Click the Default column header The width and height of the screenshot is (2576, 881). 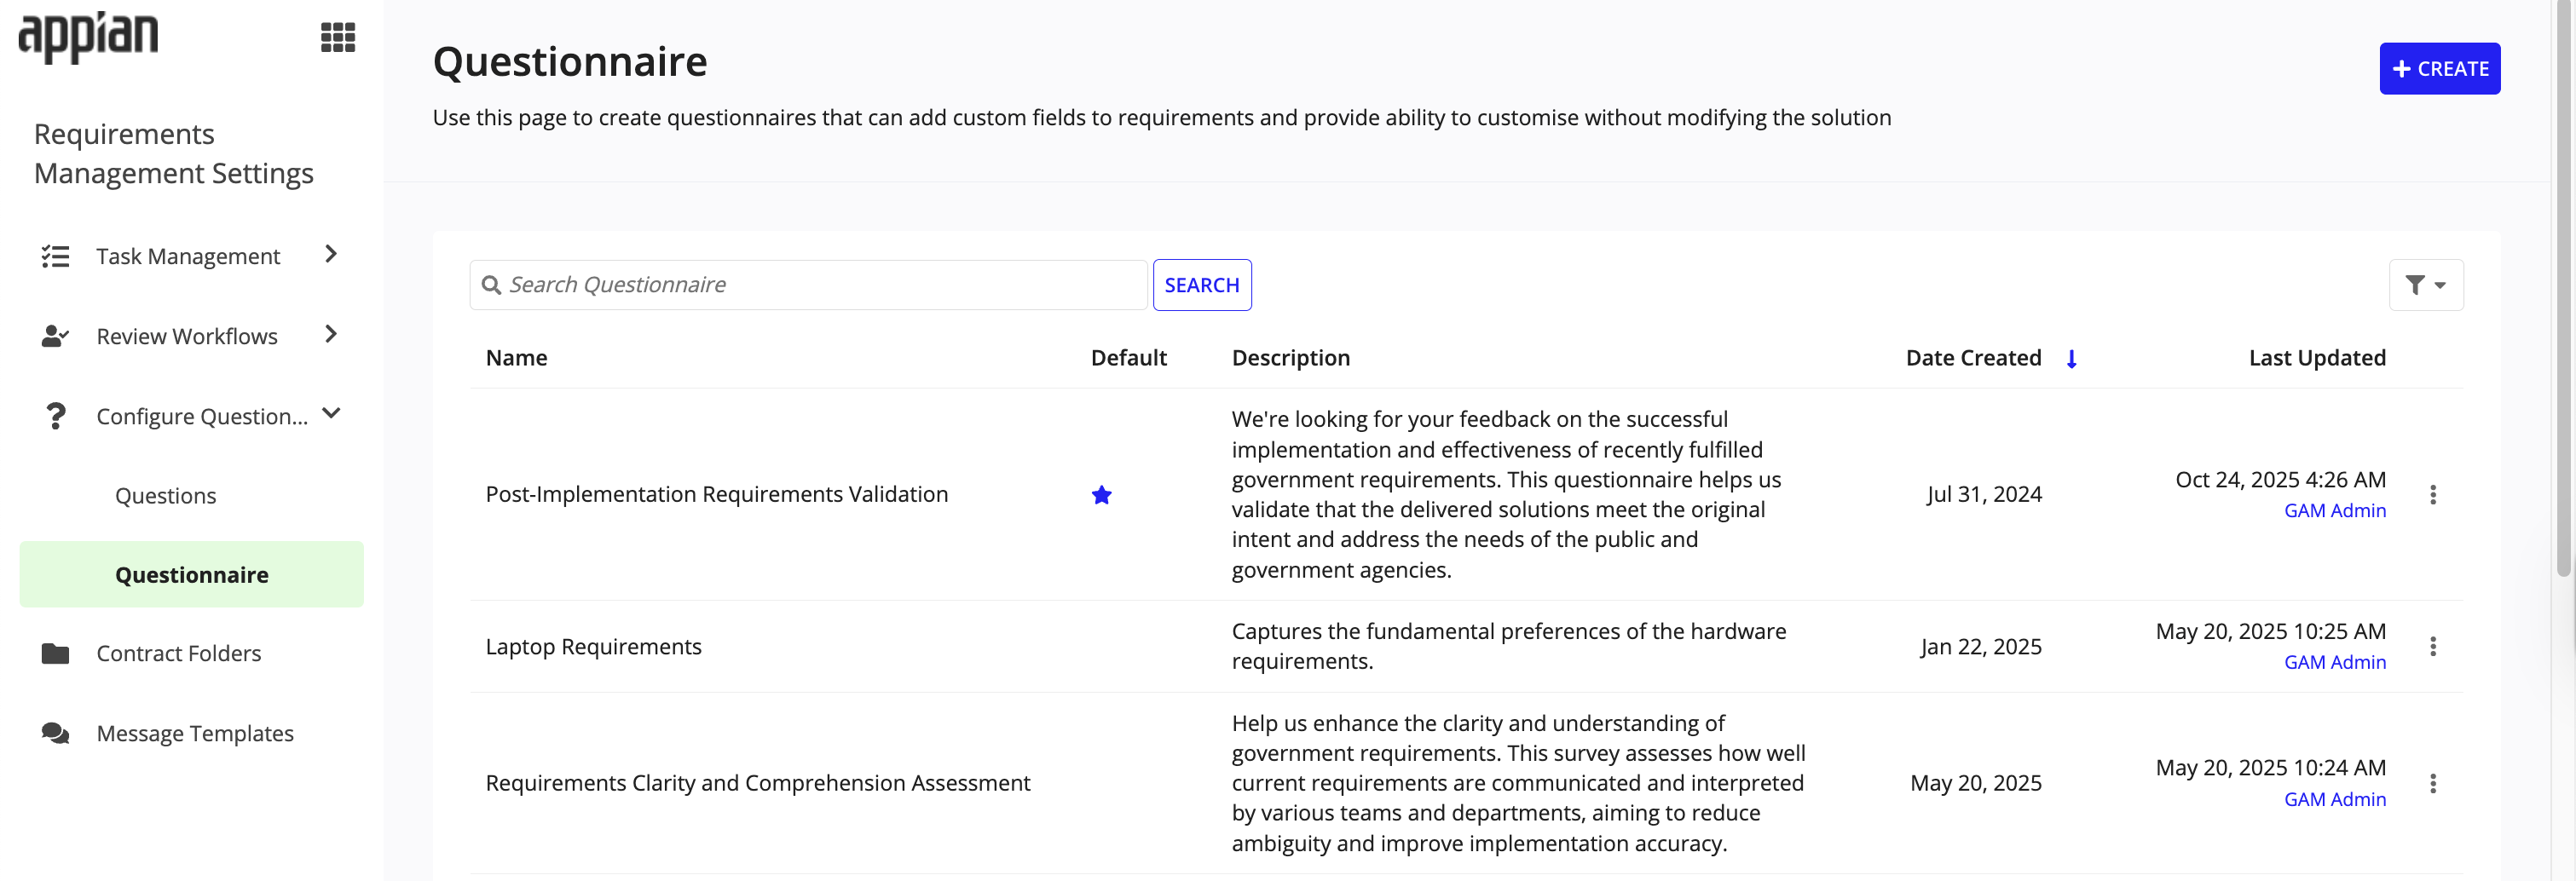click(x=1129, y=359)
